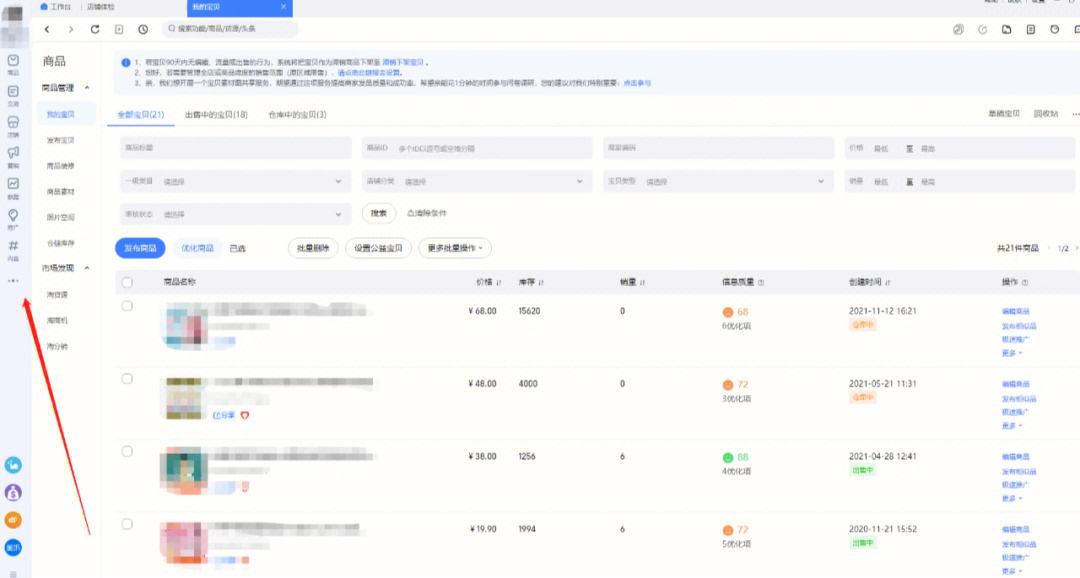1080x578 pixels.
Task: Open the 推广 promotion icon in left sidebar
Action: 13,217
